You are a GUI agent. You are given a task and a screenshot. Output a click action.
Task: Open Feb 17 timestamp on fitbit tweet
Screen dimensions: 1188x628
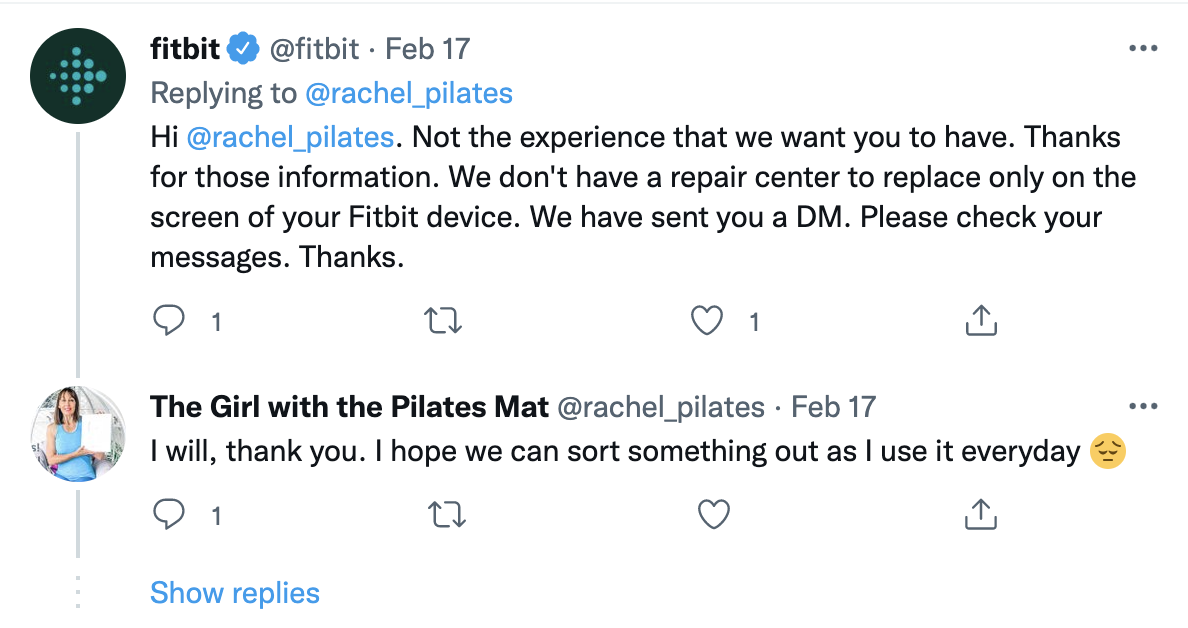pos(427,48)
